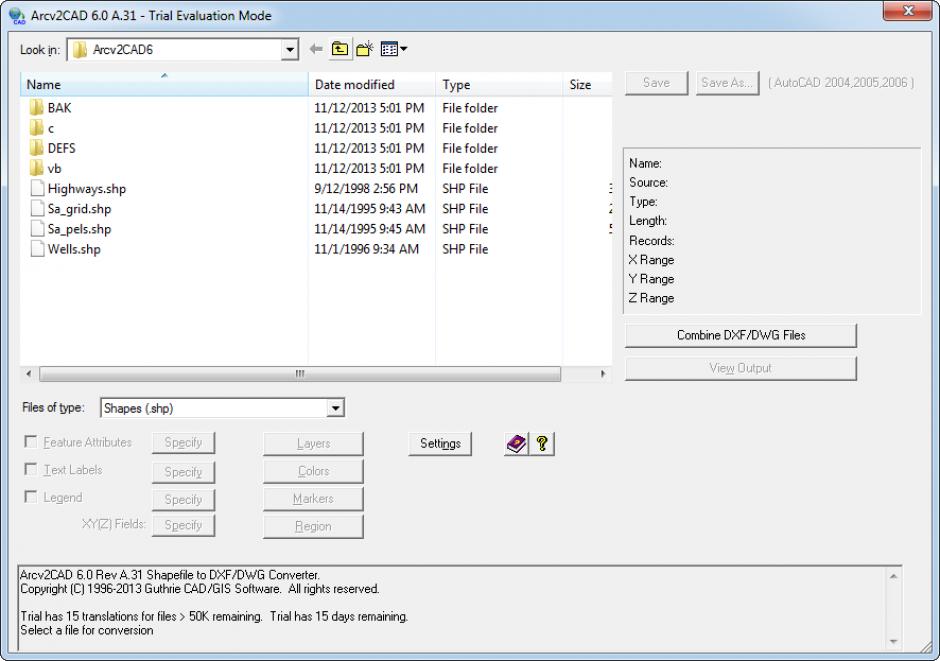Click the 11/14/1995 9:43 AM date cell
The width and height of the screenshot is (940, 661).
tap(370, 209)
